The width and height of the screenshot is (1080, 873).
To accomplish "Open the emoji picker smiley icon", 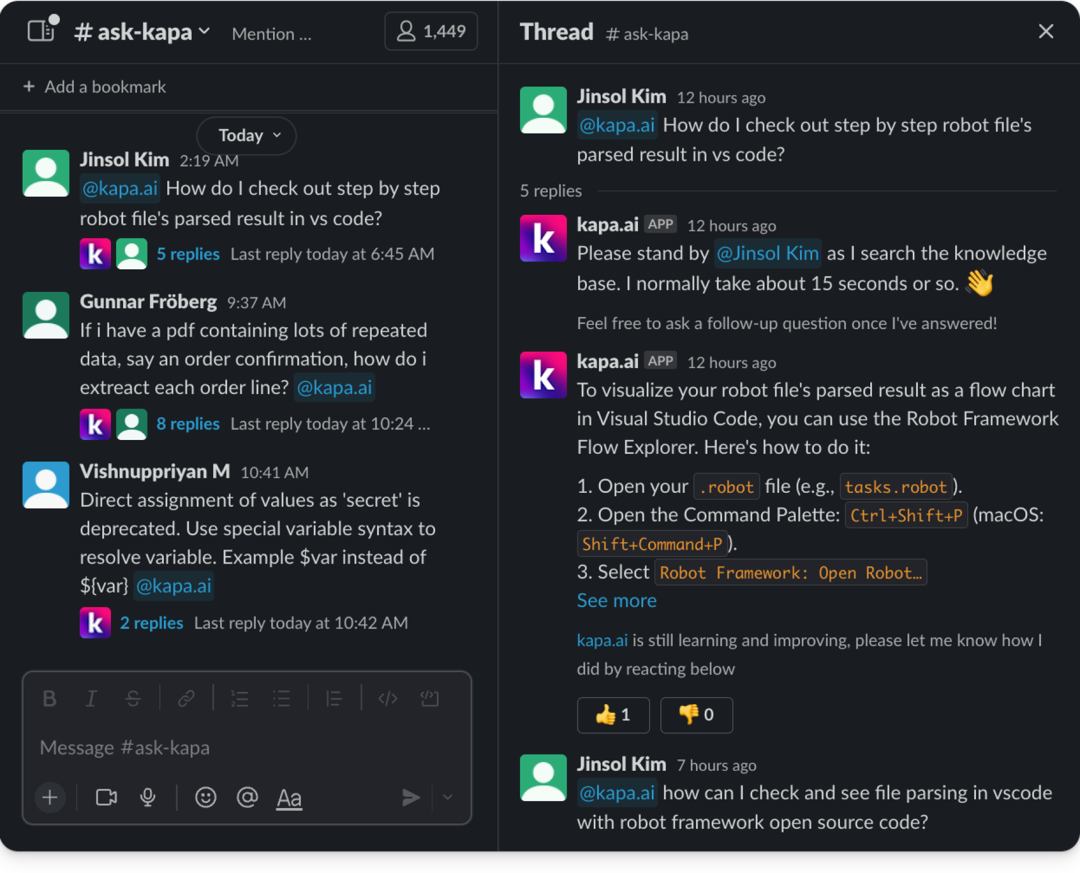I will 205,797.
